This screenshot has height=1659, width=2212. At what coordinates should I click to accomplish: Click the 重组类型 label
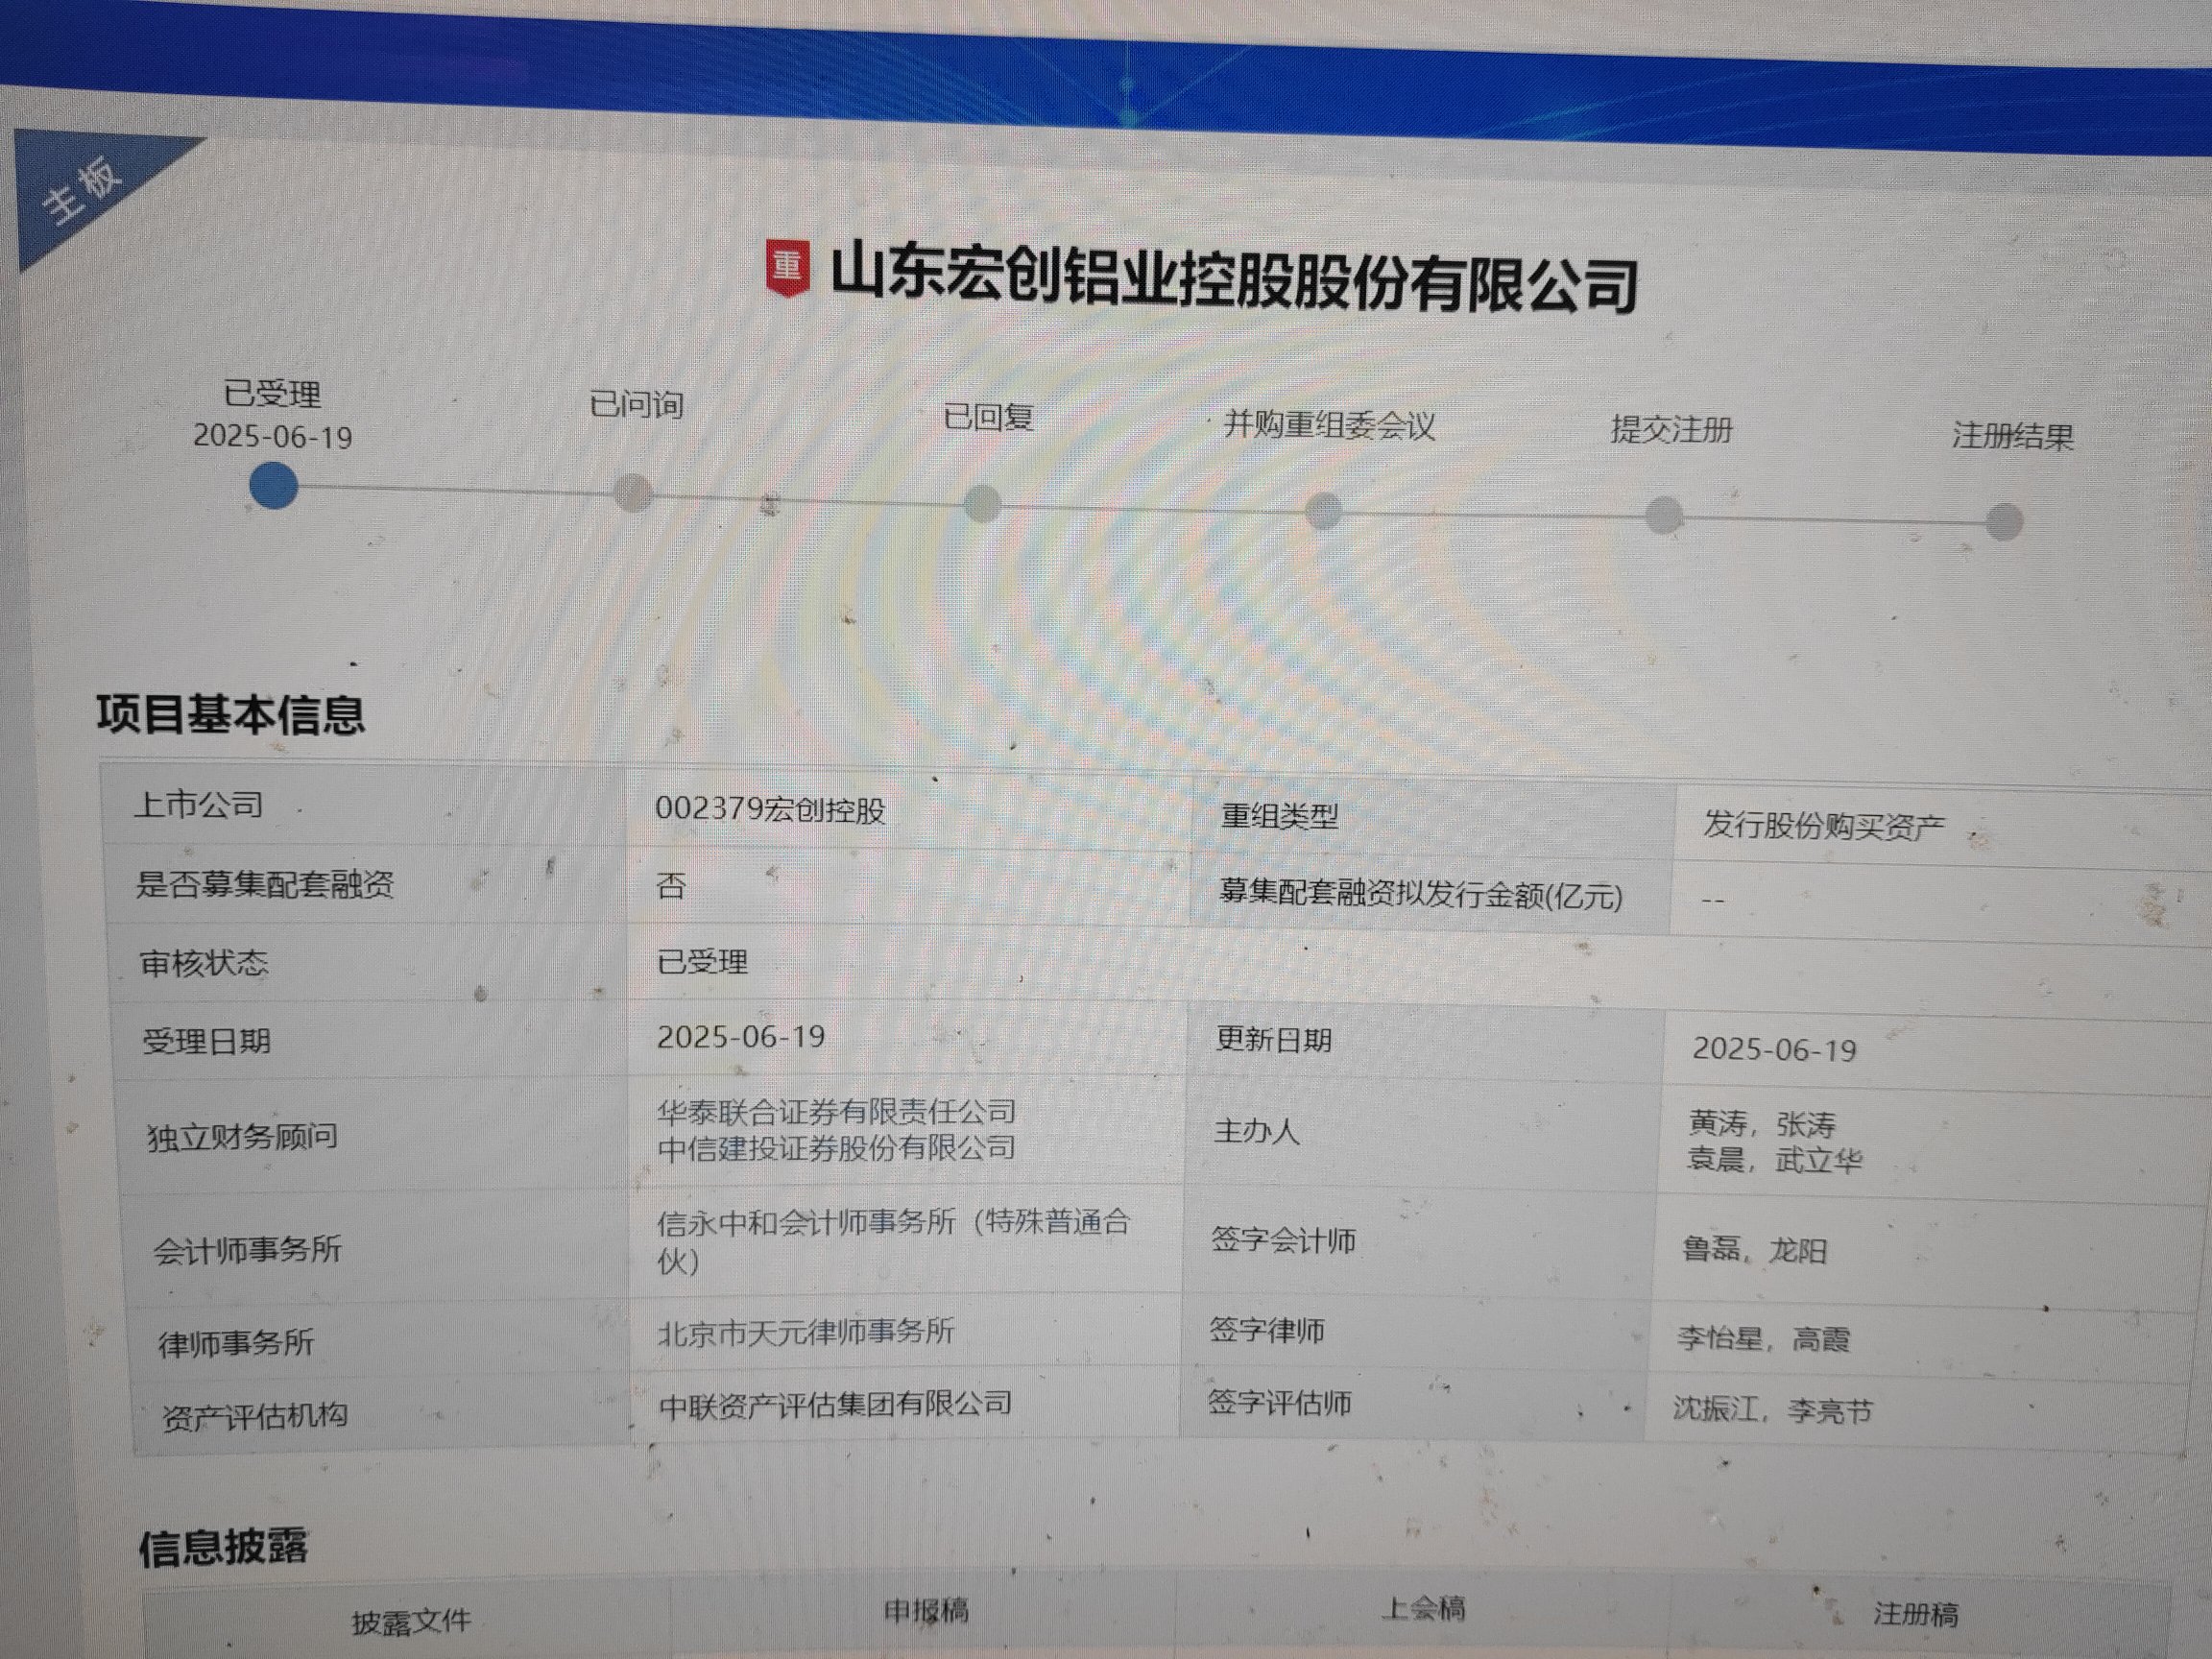point(1279,816)
